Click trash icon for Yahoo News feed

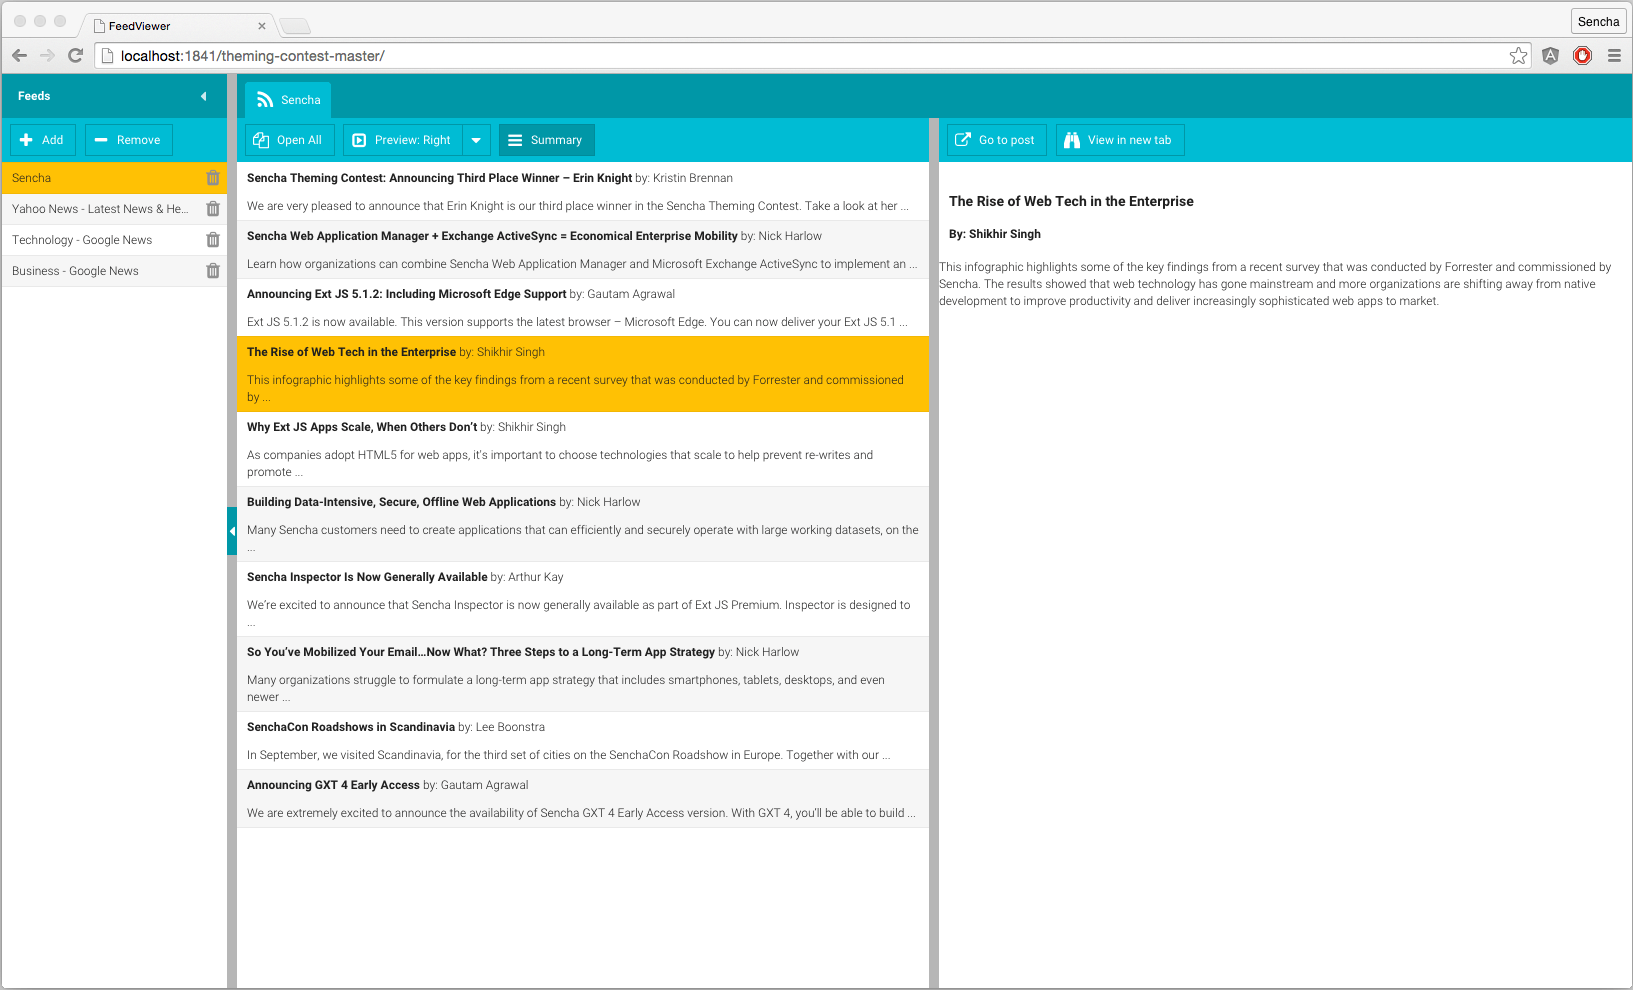213,209
